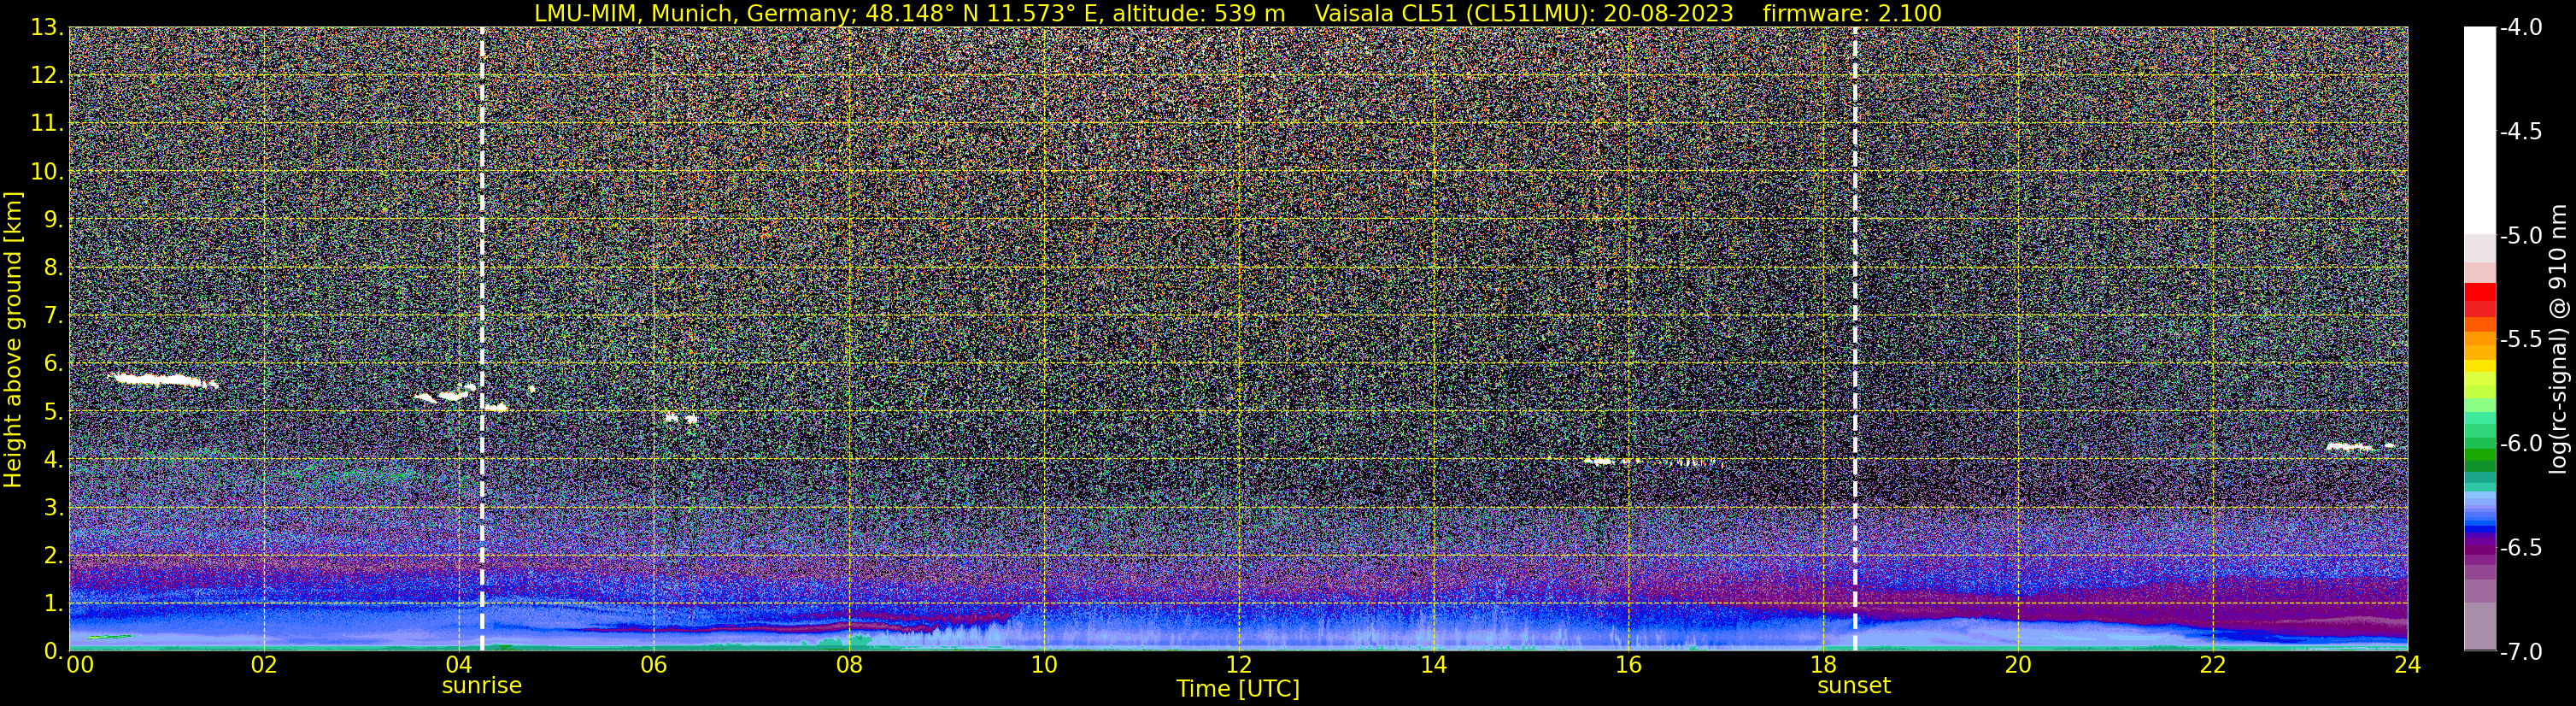Click the 'Height above ground [km]' axis title
Screen dimensions: 2576x706
[x=13, y=339]
